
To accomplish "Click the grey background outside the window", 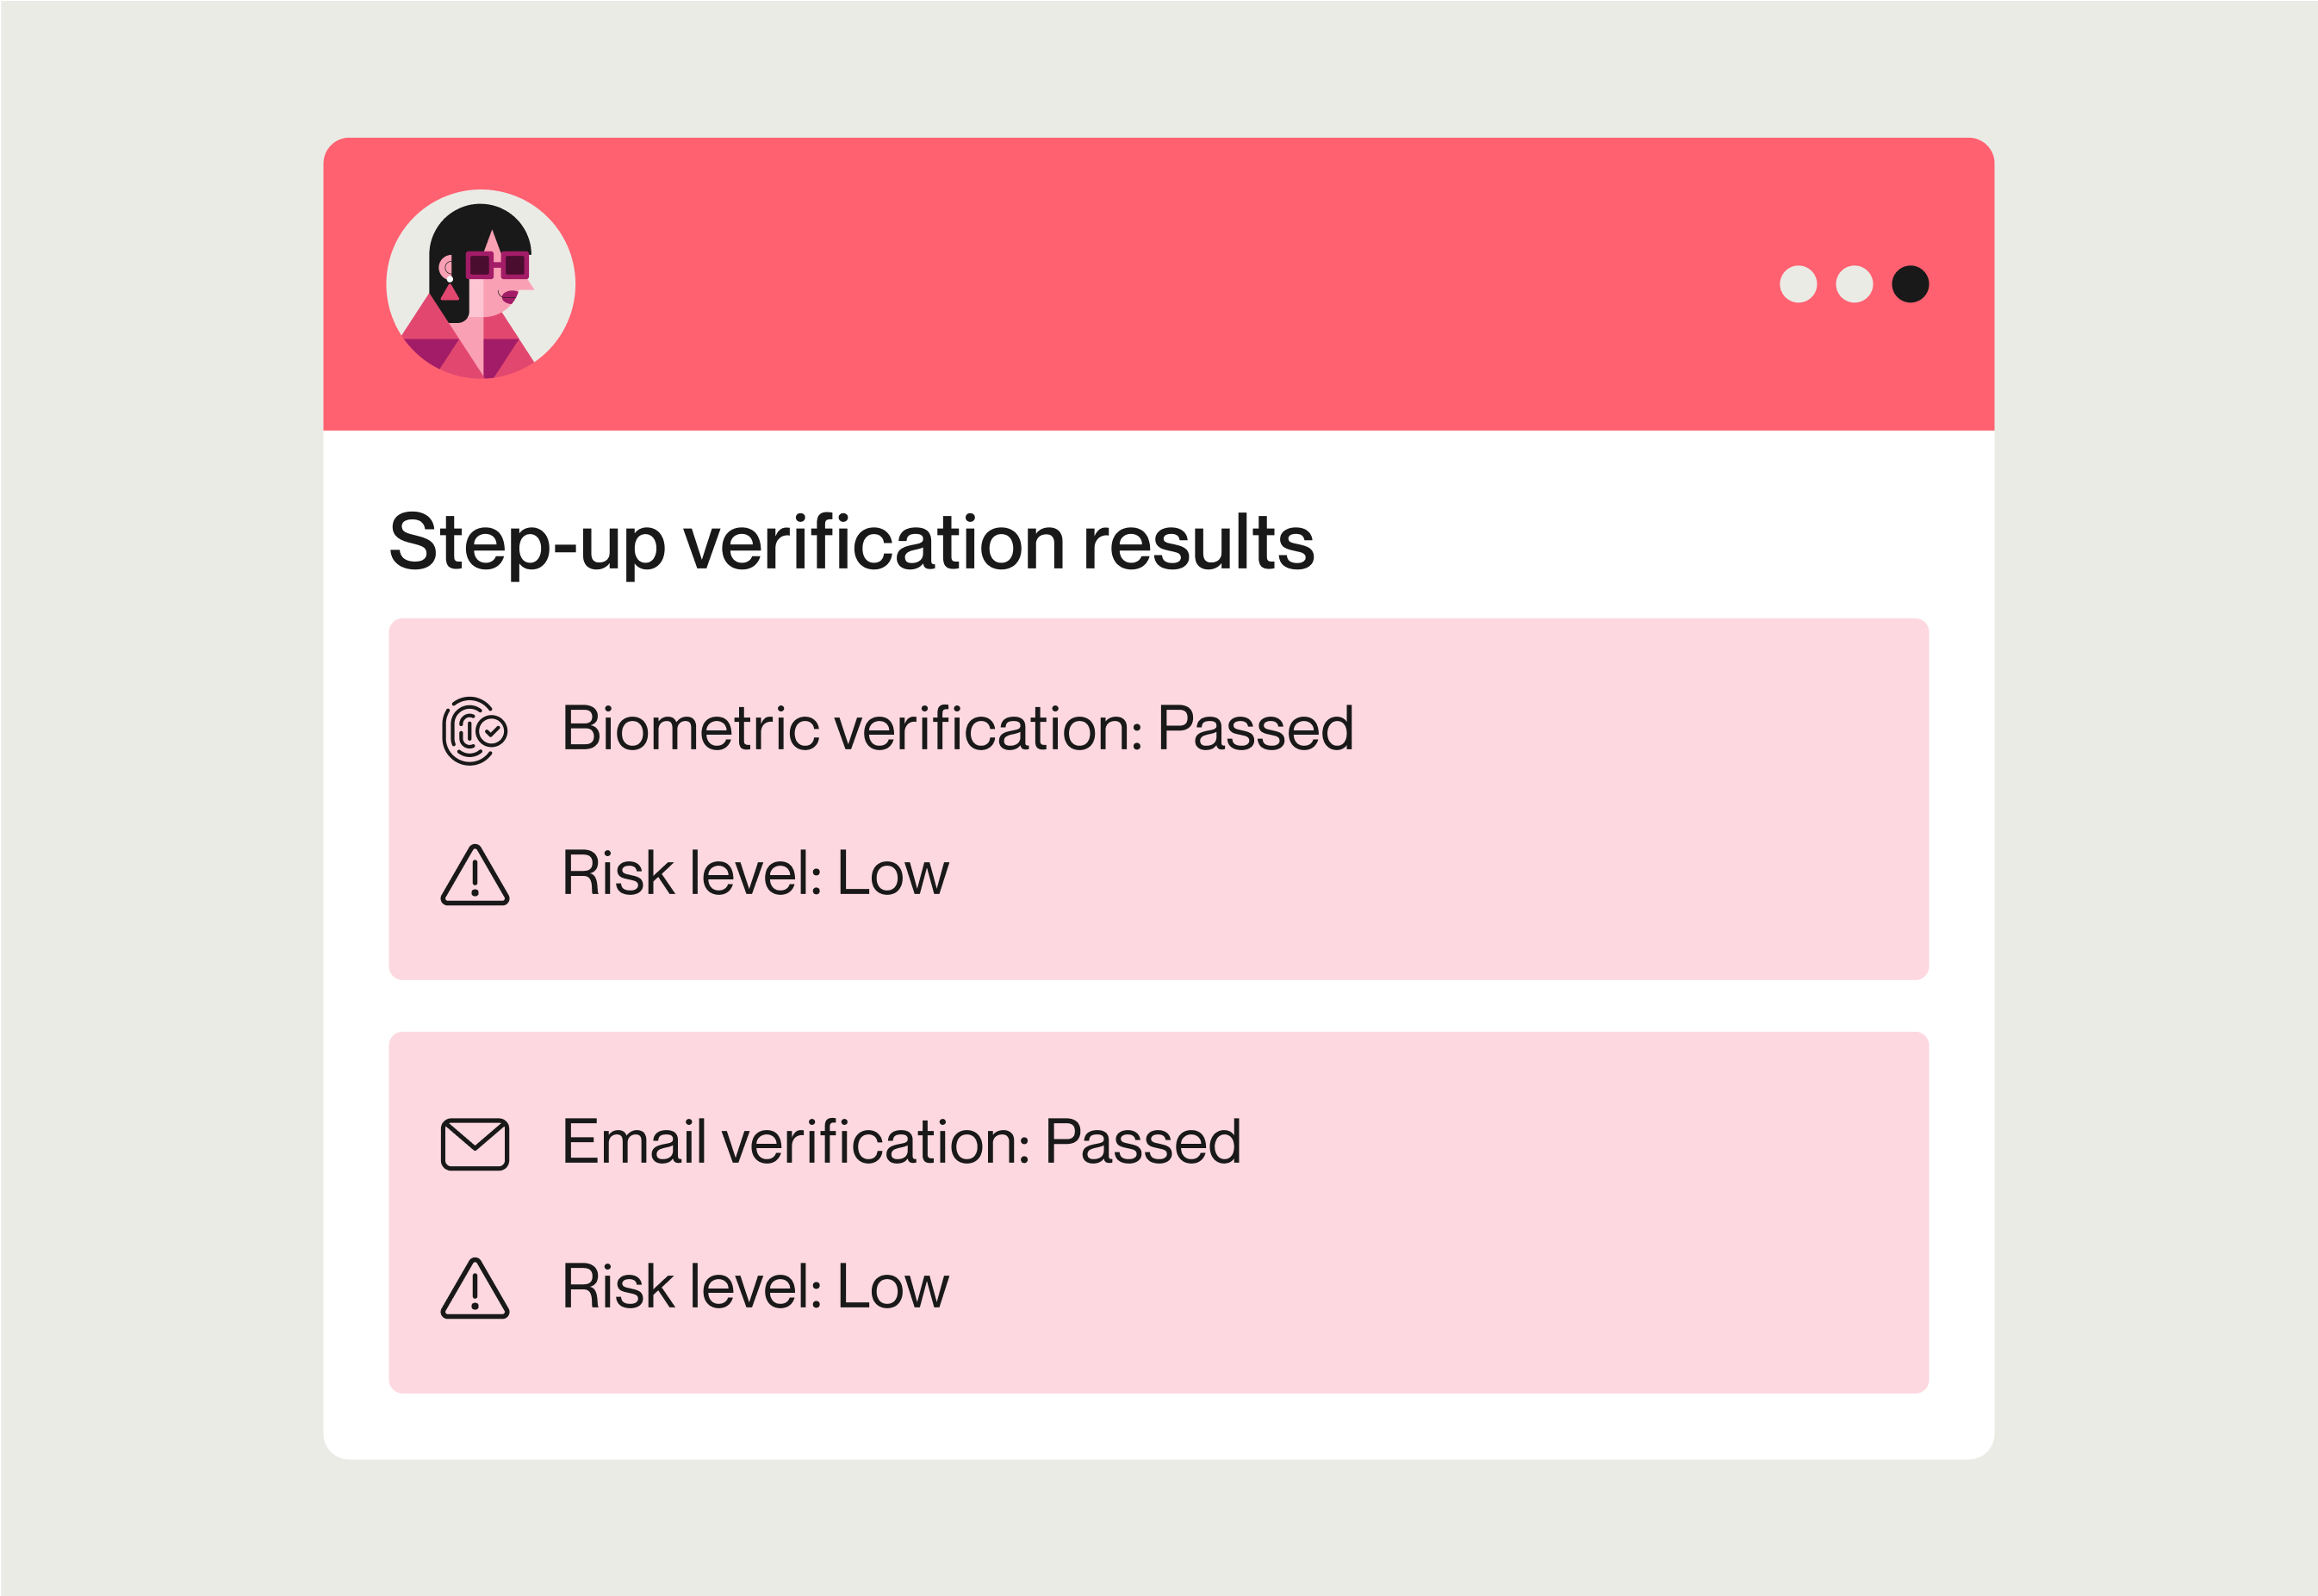I will (x=160, y=800).
